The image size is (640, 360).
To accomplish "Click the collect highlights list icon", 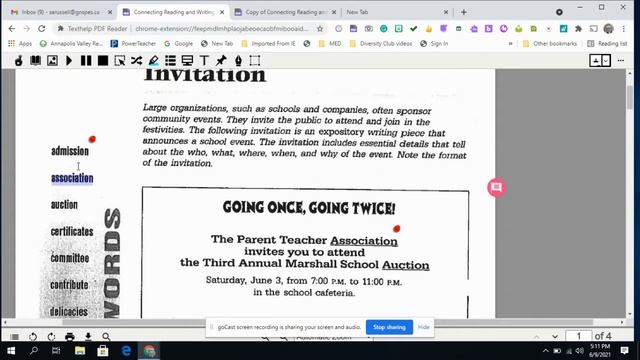I will pyautogui.click(x=170, y=61).
